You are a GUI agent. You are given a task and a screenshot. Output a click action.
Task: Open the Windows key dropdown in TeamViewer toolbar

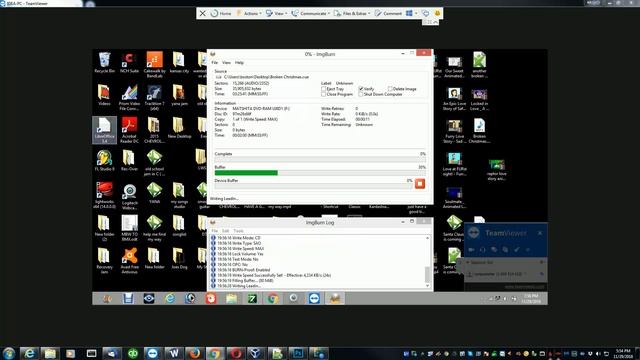tap(412, 13)
